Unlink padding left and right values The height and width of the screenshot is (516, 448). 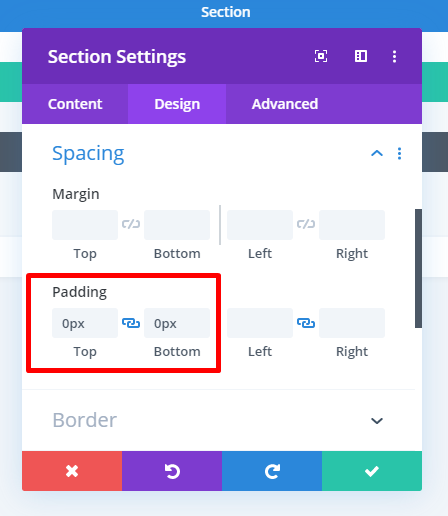click(306, 323)
